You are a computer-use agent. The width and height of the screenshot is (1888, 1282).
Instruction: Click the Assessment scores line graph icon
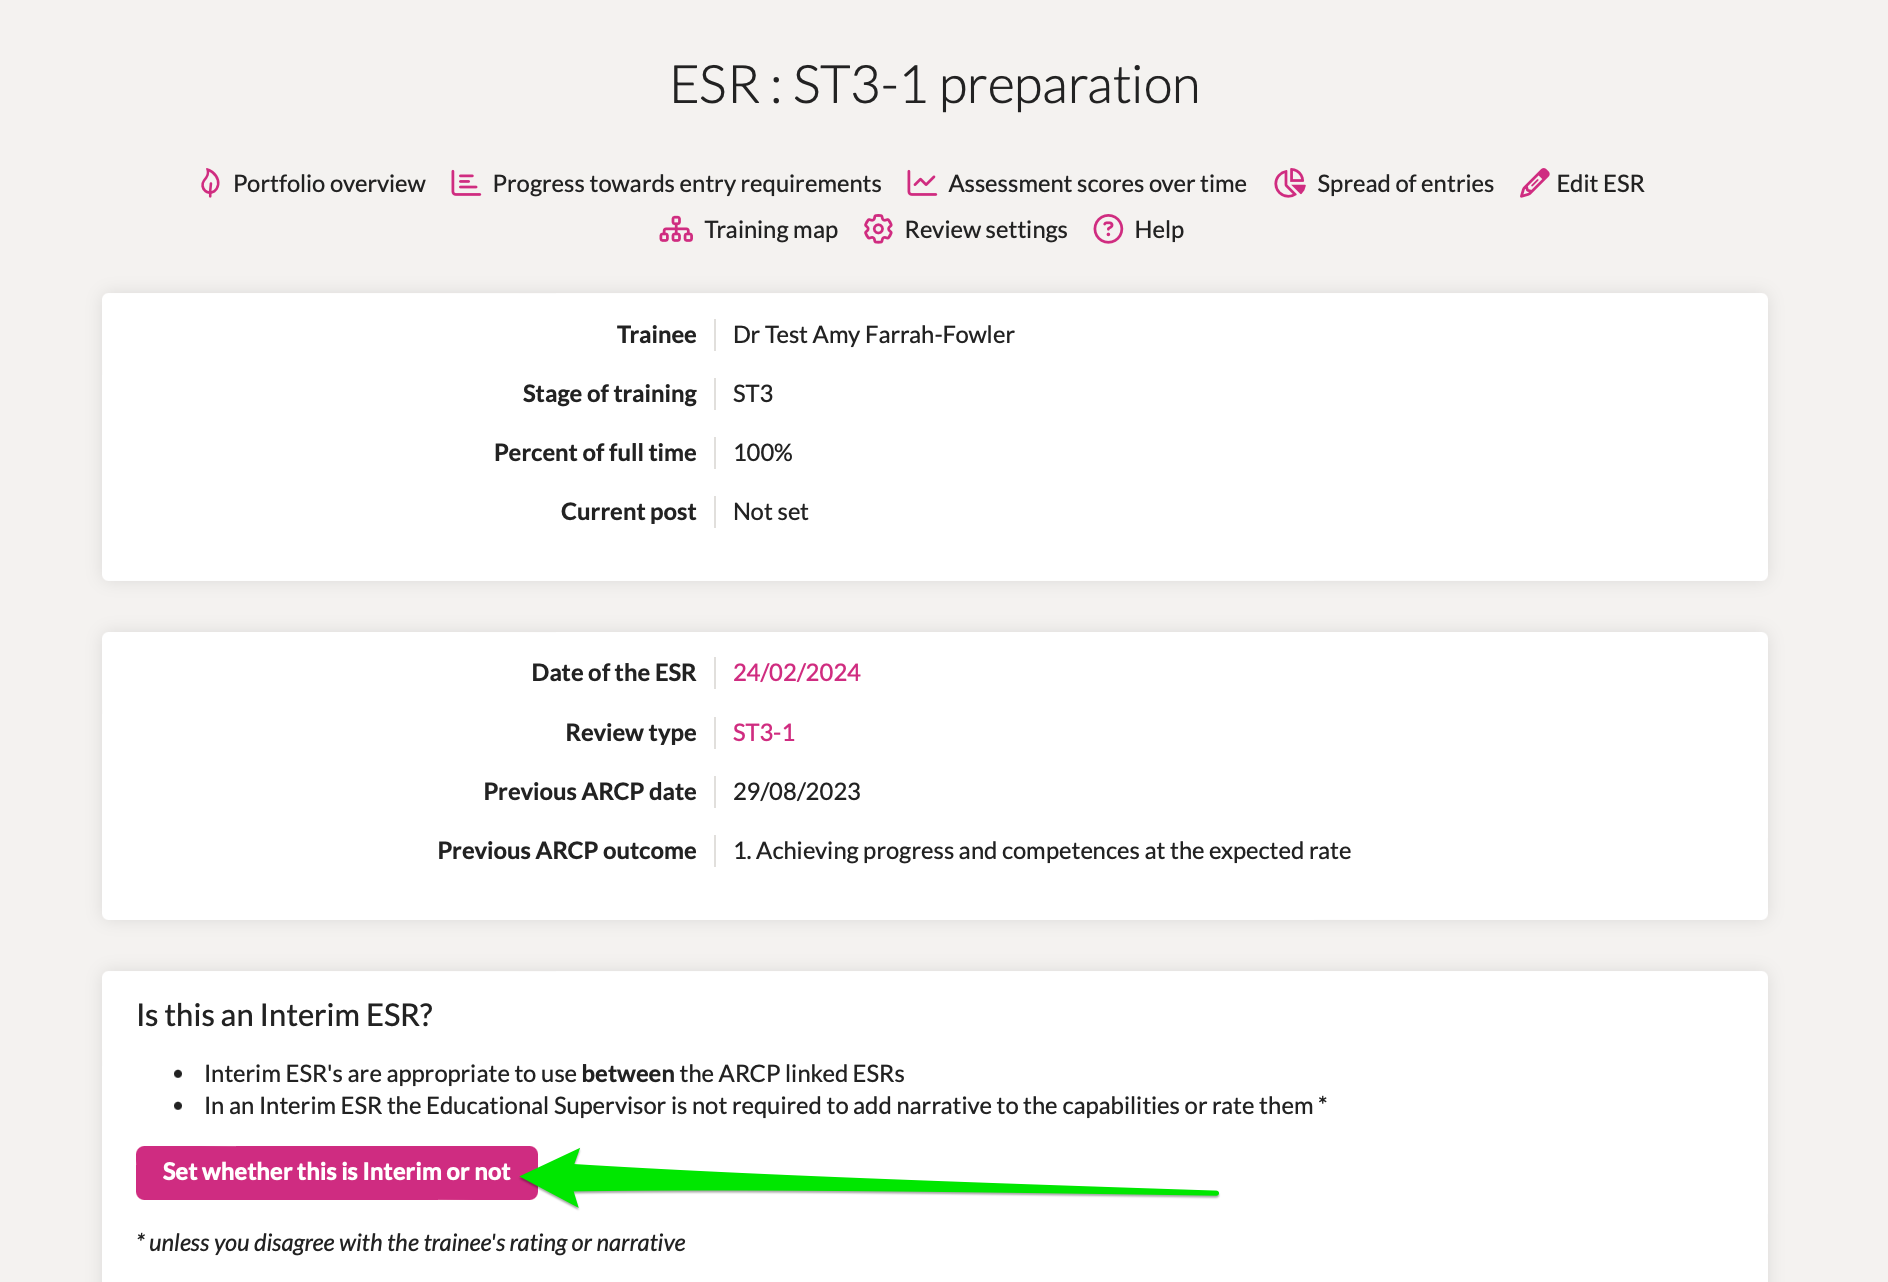coord(921,183)
